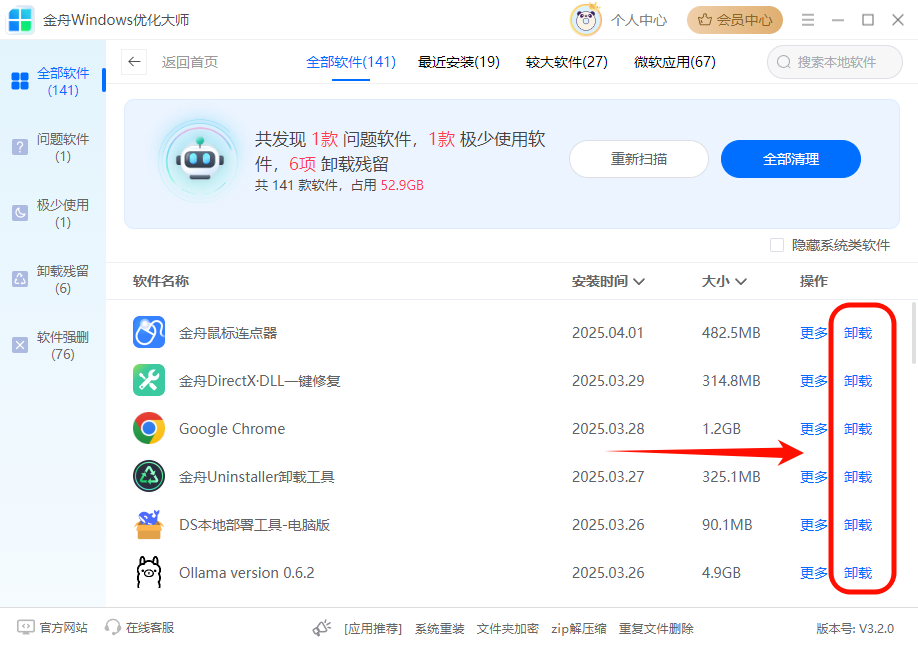Screen dimensions: 918x647
Task: Select the 问题软件 question mark icon
Action: [20, 147]
